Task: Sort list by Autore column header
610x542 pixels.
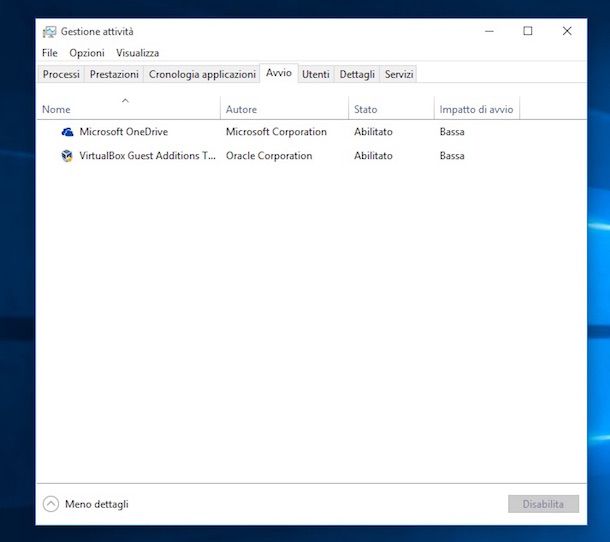Action: tap(241, 109)
